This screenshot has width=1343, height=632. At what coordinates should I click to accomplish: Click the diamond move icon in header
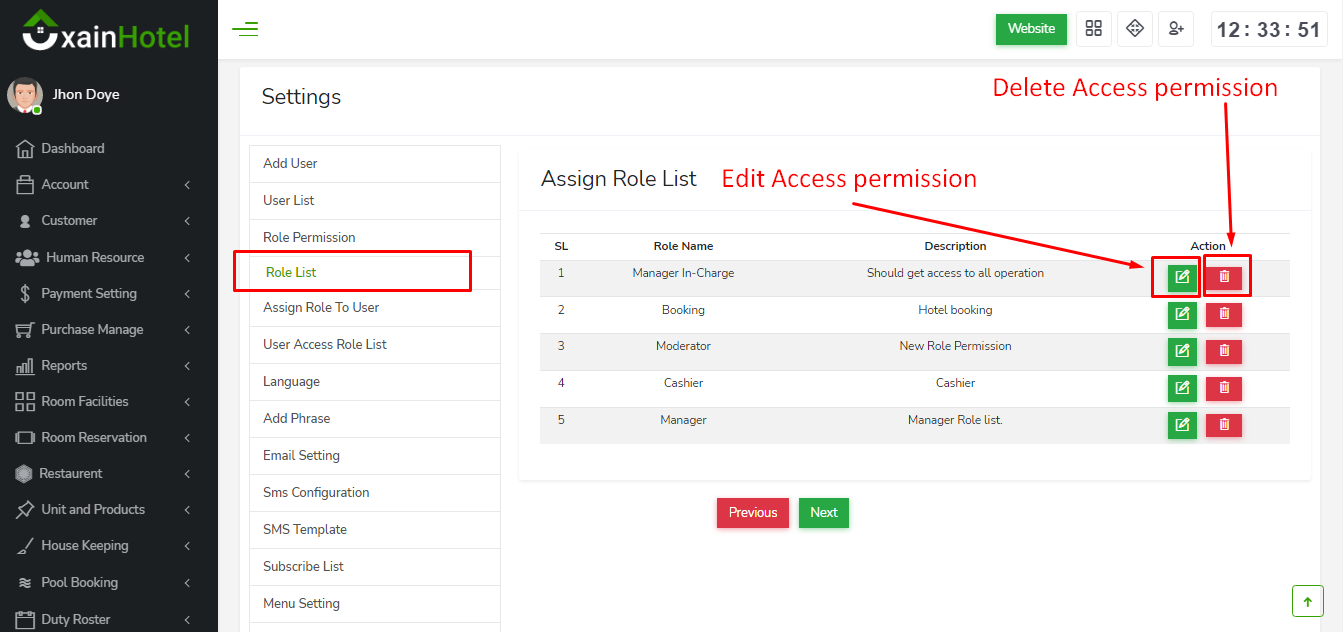click(1135, 29)
